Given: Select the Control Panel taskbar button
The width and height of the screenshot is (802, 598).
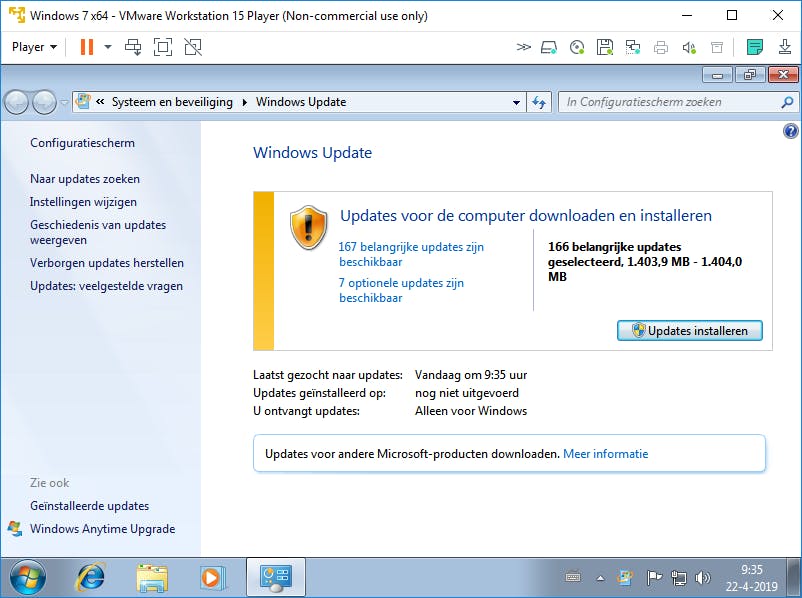Looking at the screenshot, I should point(276,577).
